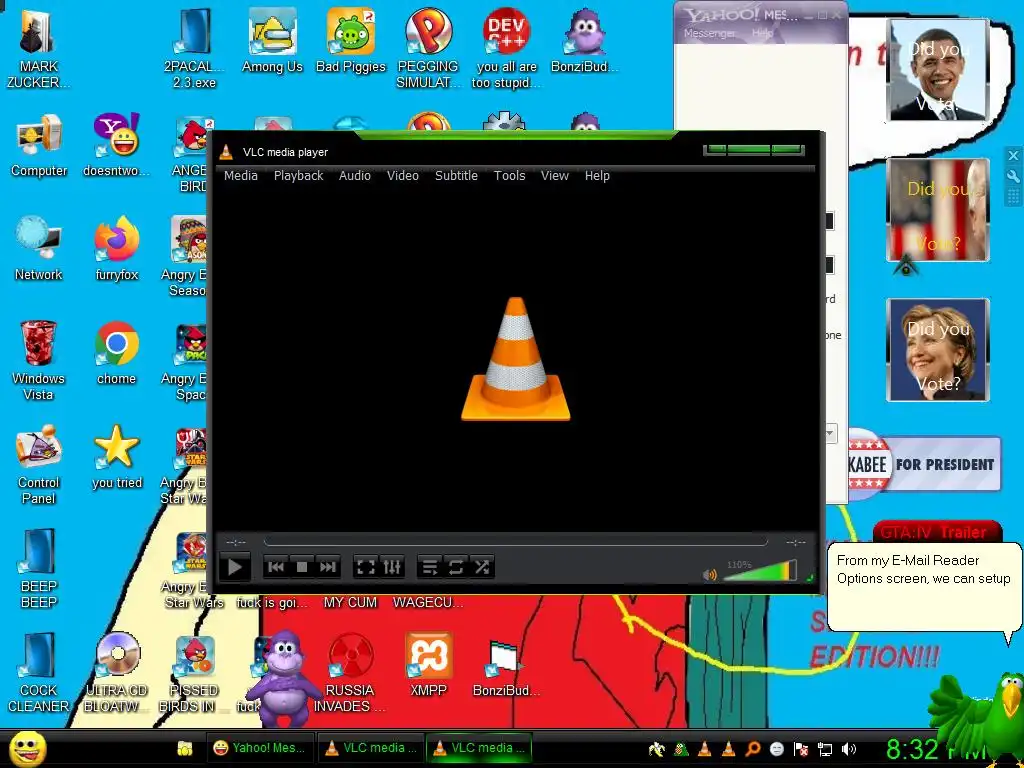Toggle remaining time display right of seek bar
This screenshot has height=768, width=1024.
(x=795, y=542)
